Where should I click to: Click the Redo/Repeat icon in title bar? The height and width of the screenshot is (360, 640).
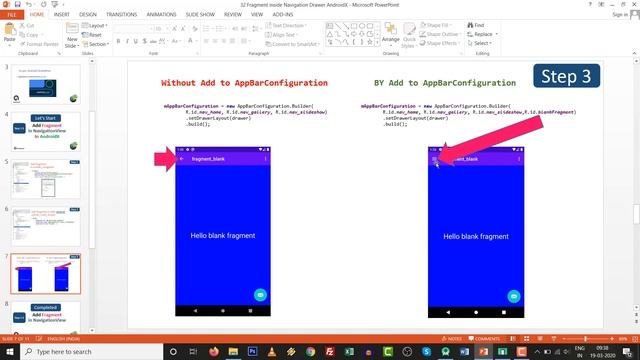(x=43, y=4)
